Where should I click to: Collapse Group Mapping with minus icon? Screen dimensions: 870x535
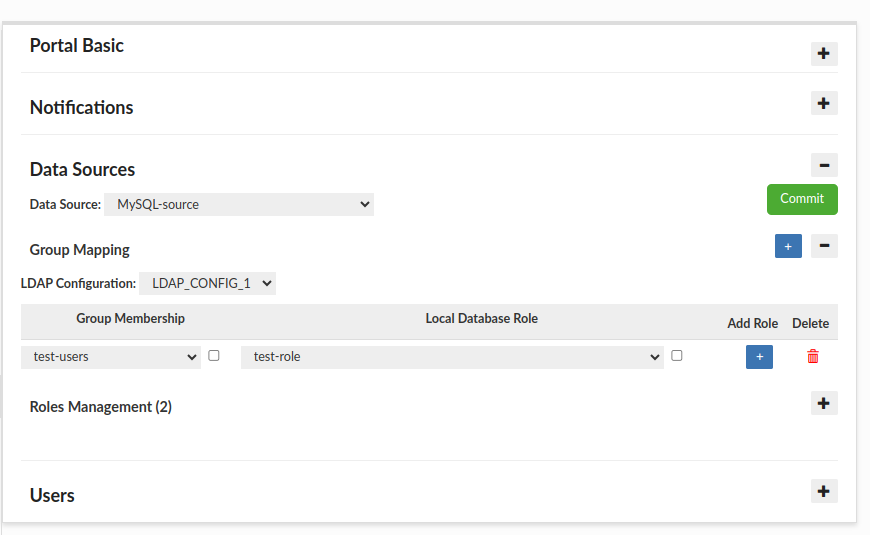[823, 246]
